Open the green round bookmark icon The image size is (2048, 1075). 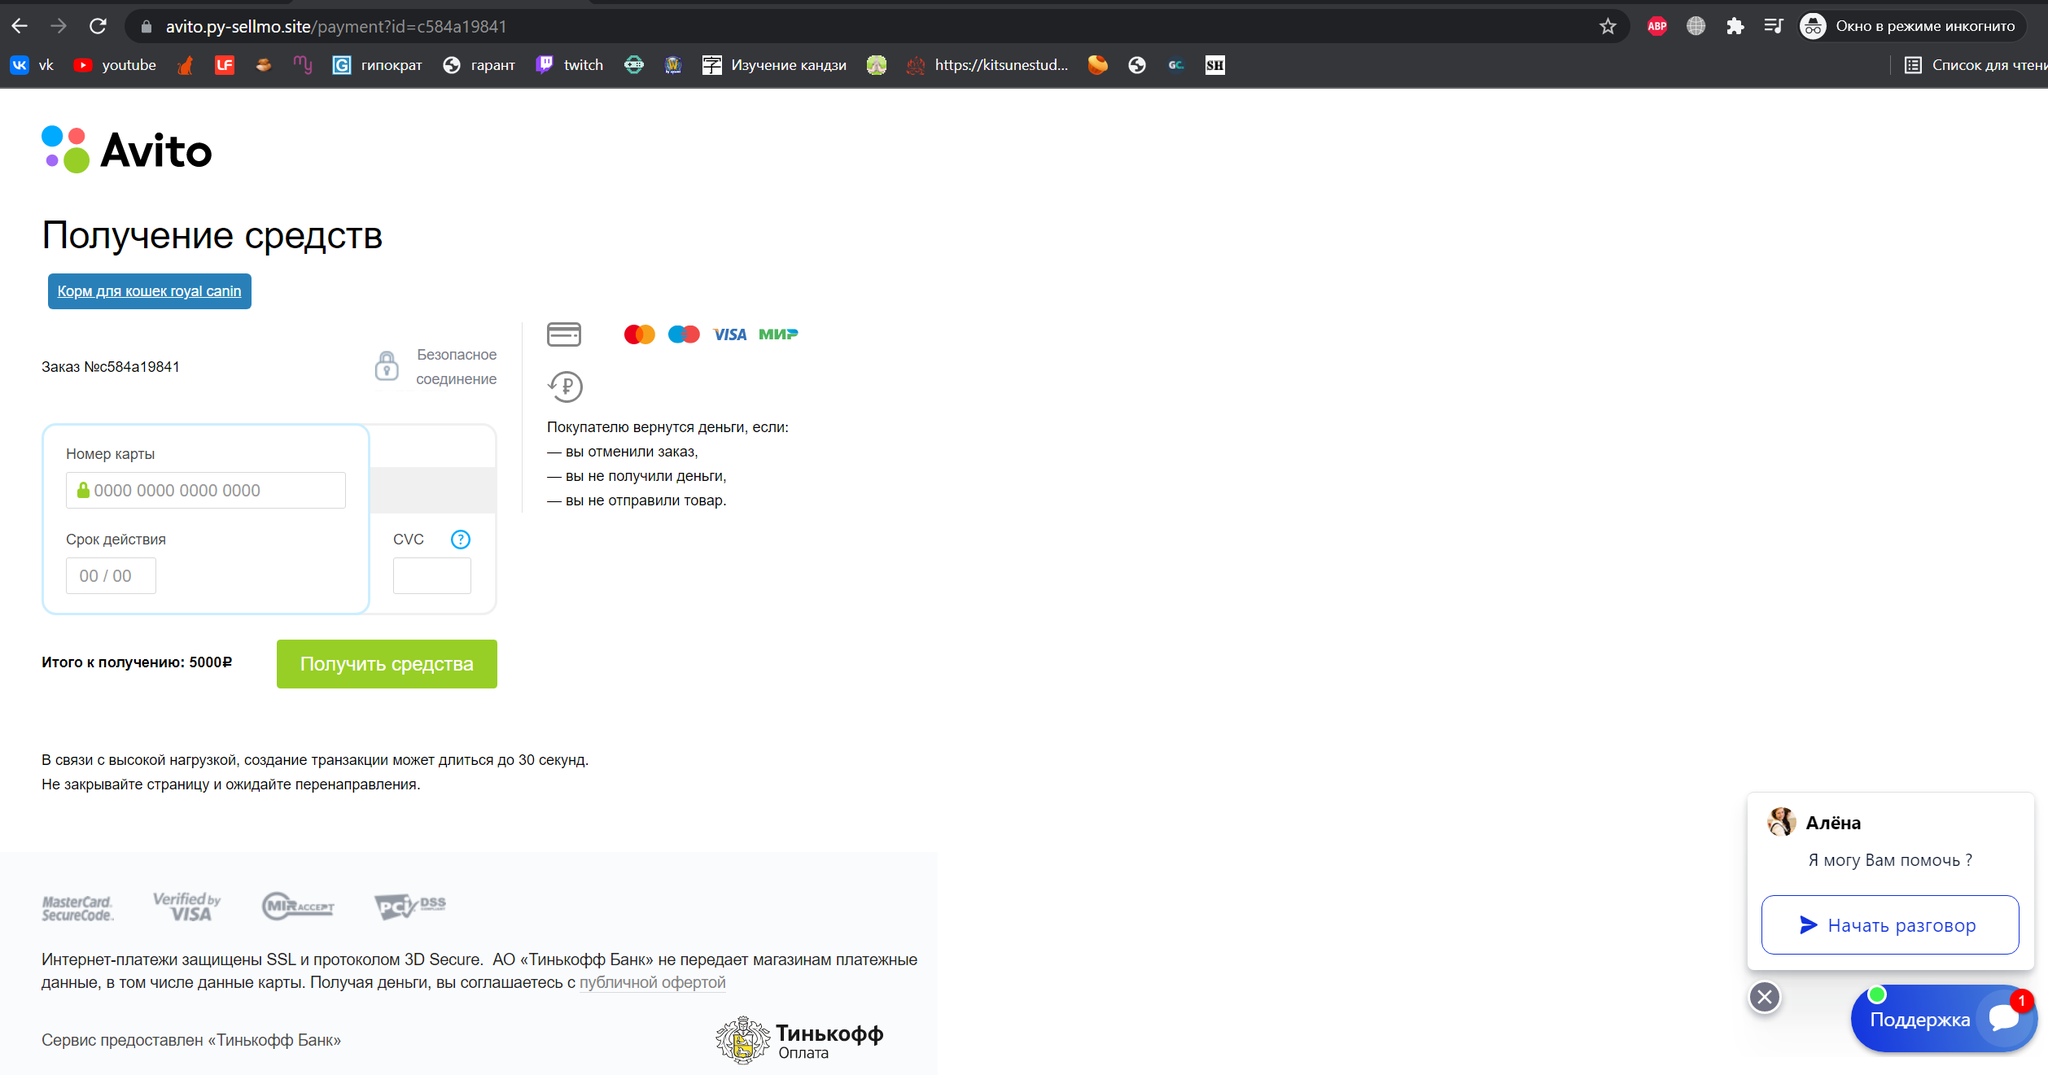click(877, 65)
